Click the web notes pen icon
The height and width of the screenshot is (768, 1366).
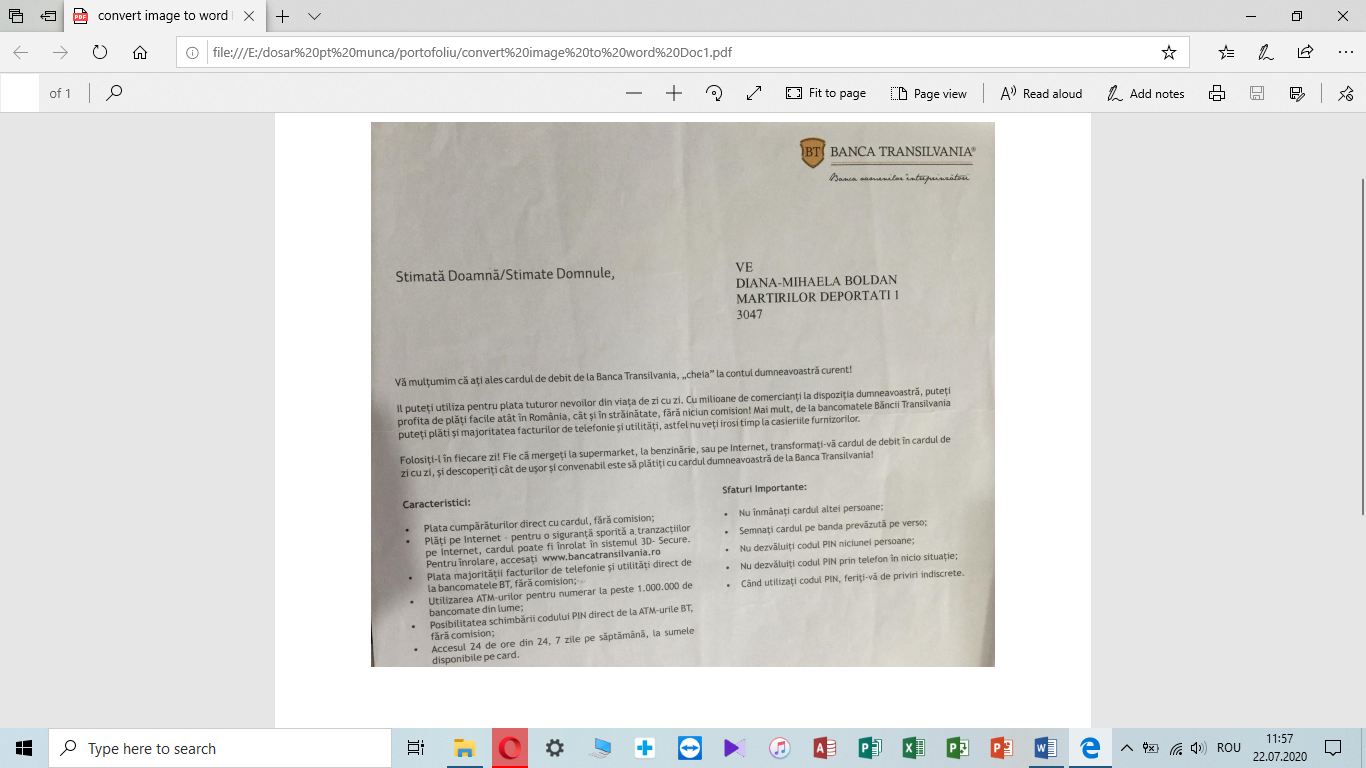[1265, 52]
